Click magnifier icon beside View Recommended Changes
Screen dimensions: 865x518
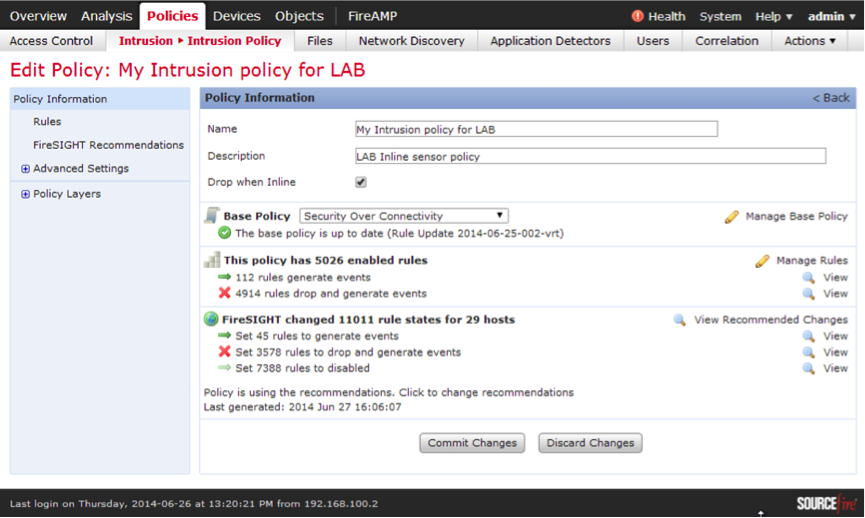point(680,320)
